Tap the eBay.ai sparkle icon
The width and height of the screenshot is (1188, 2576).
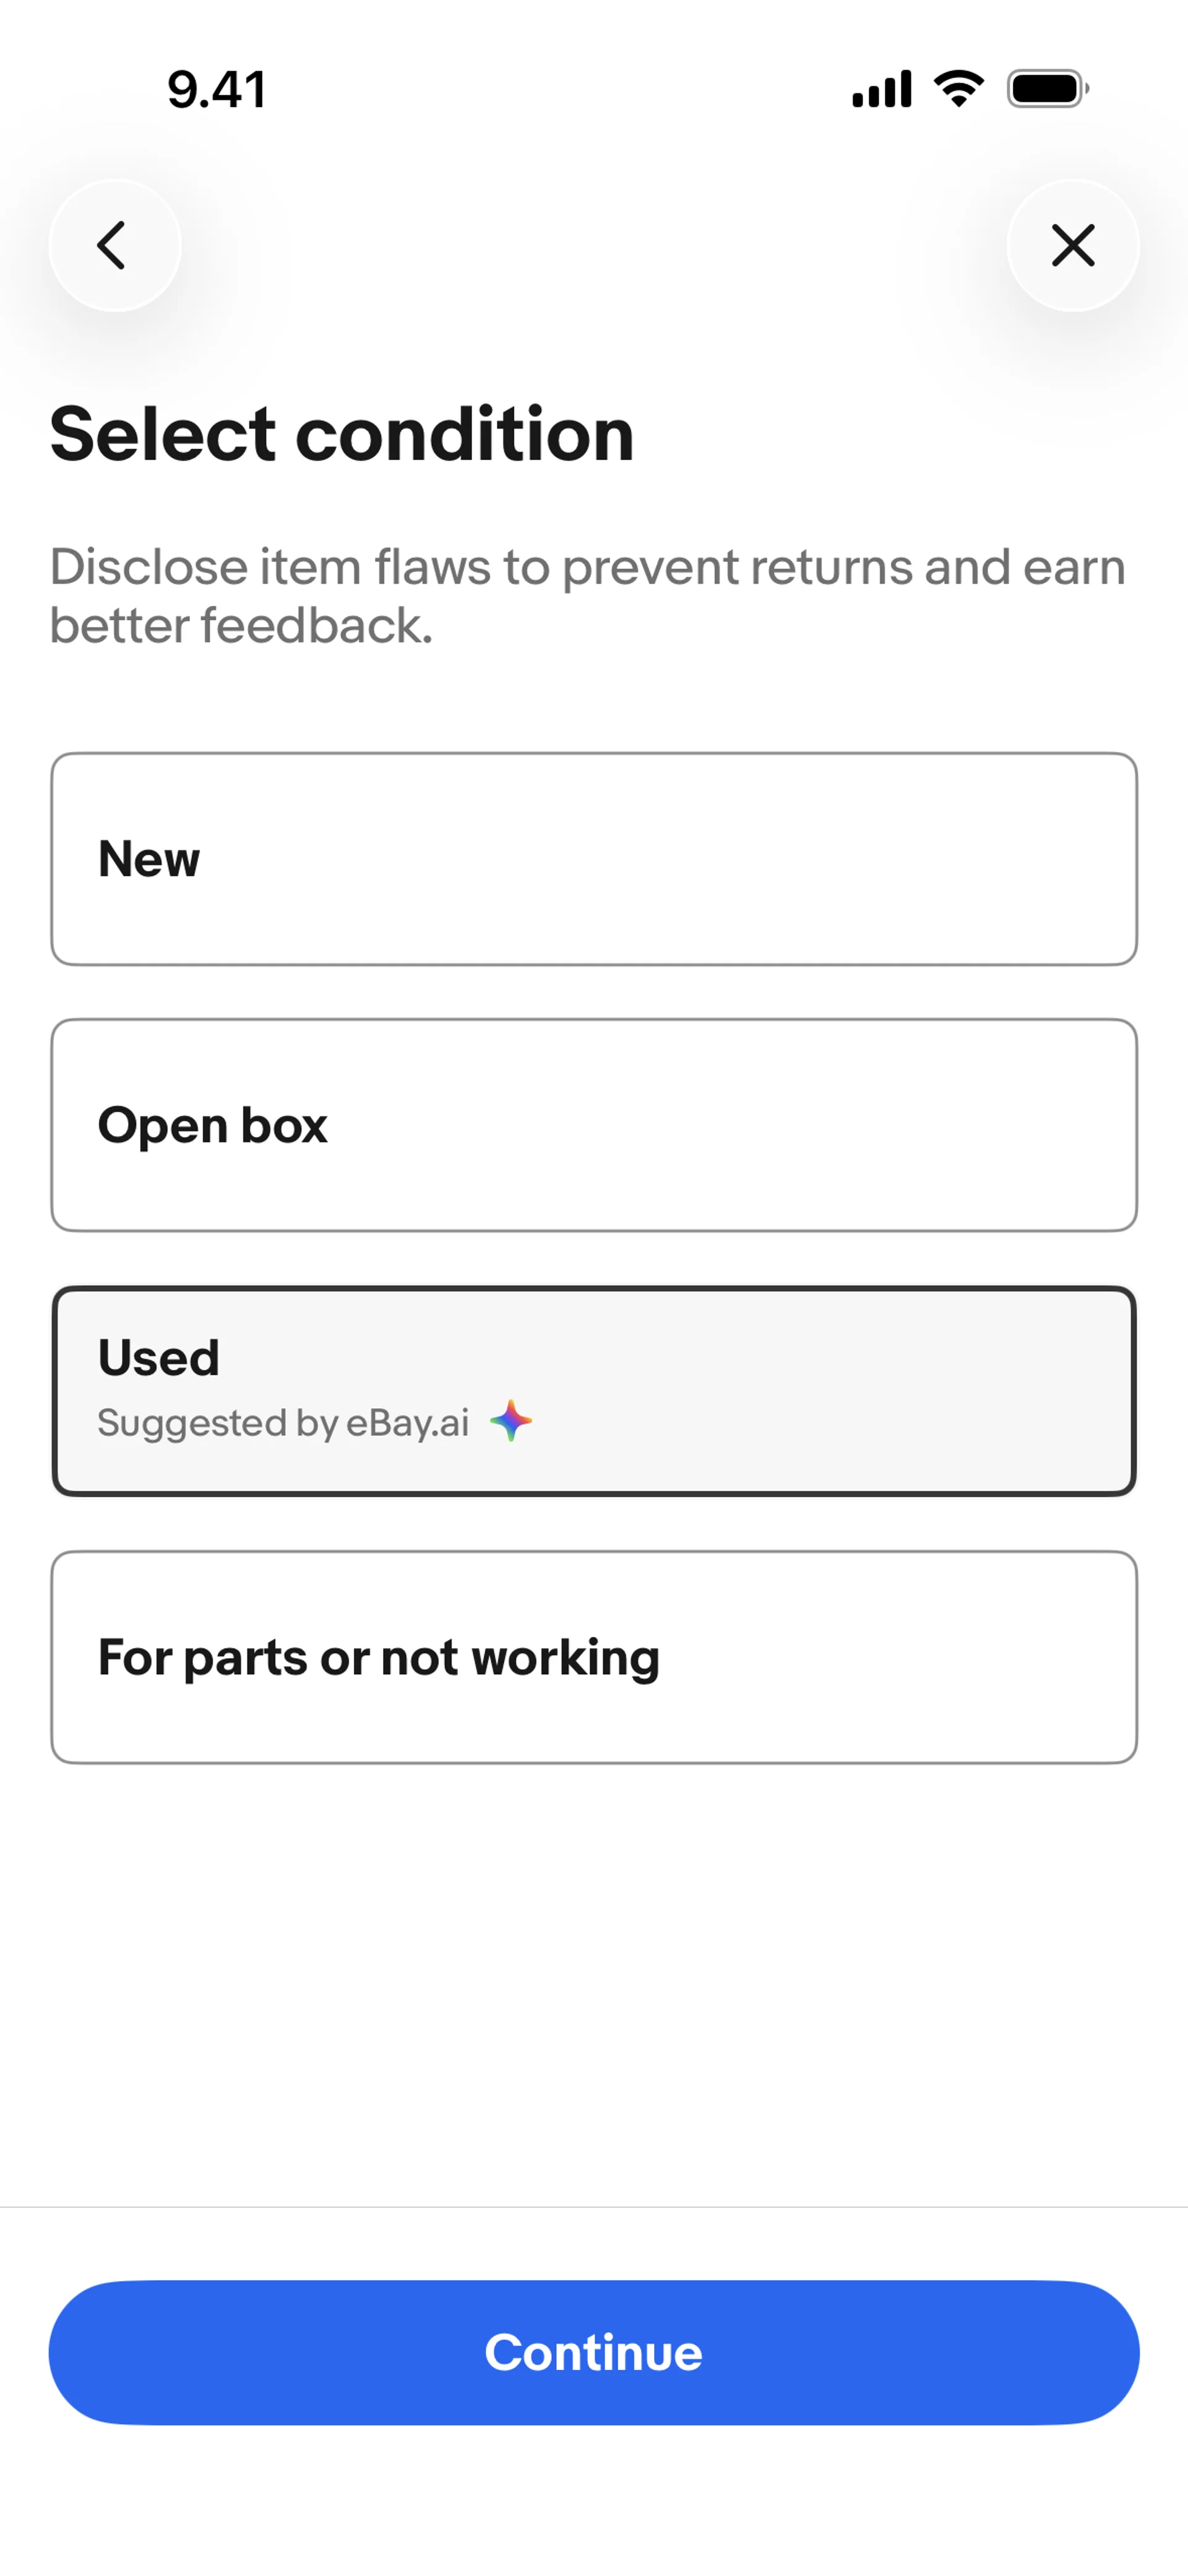pos(511,1420)
